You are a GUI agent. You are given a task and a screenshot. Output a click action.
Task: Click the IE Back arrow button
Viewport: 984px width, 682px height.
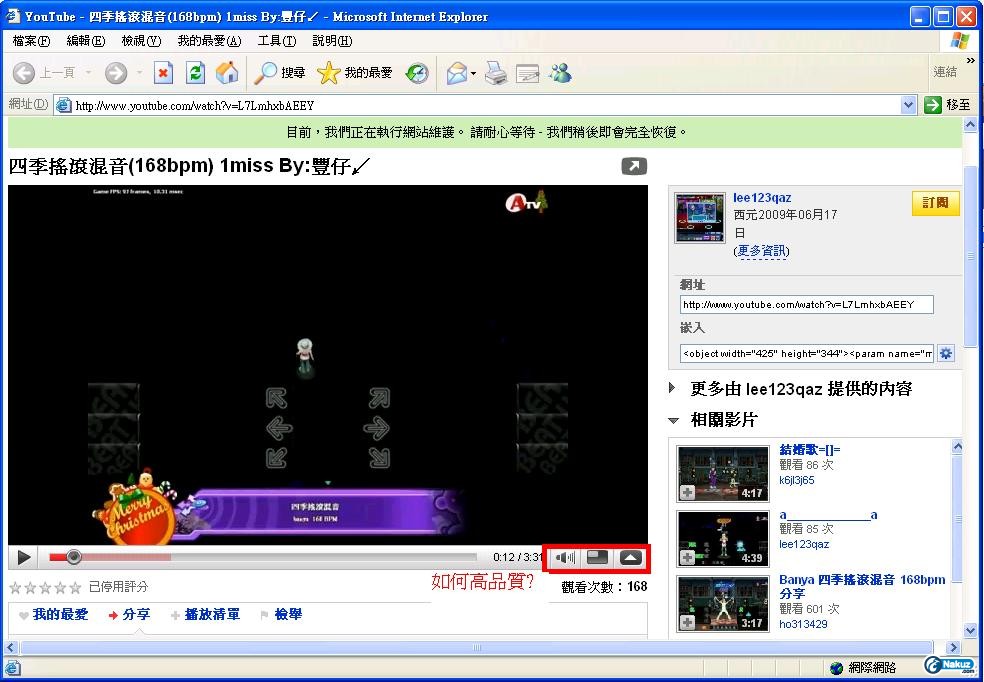click(24, 73)
